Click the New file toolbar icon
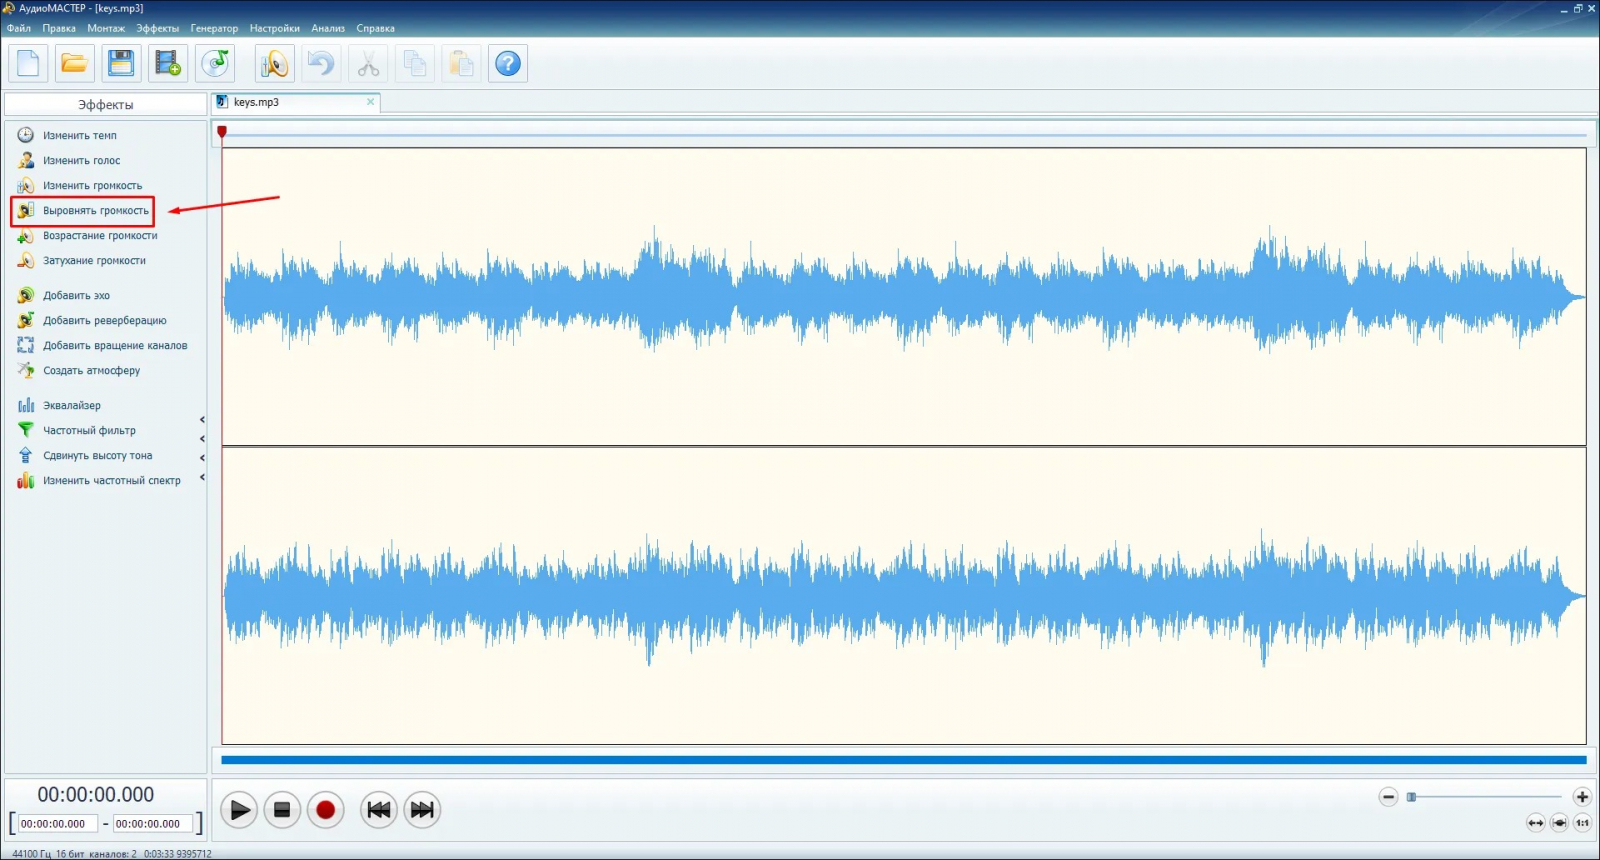The image size is (1600, 860). (28, 64)
